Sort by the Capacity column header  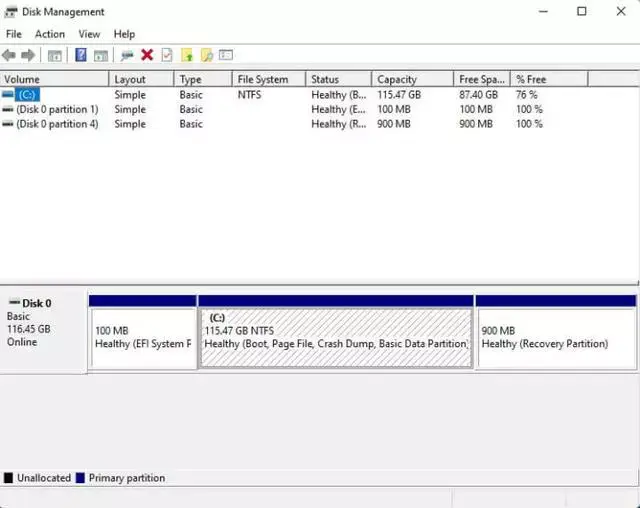click(x=413, y=79)
